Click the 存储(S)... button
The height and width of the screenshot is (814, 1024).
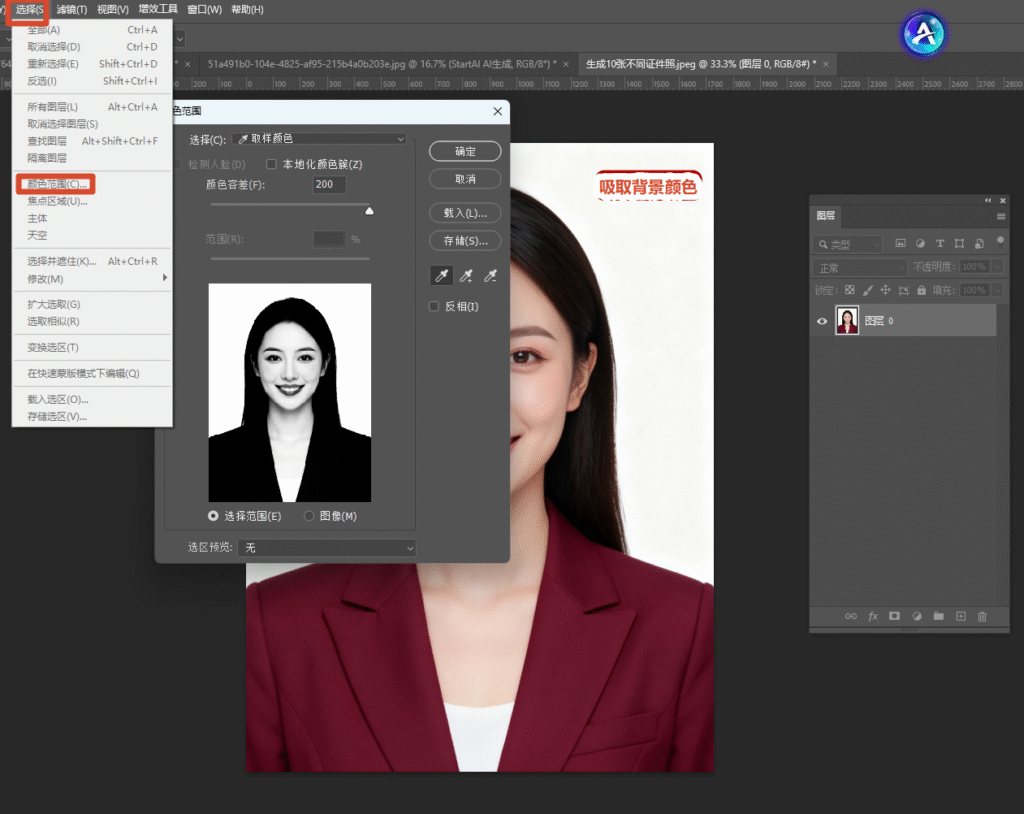coord(465,240)
